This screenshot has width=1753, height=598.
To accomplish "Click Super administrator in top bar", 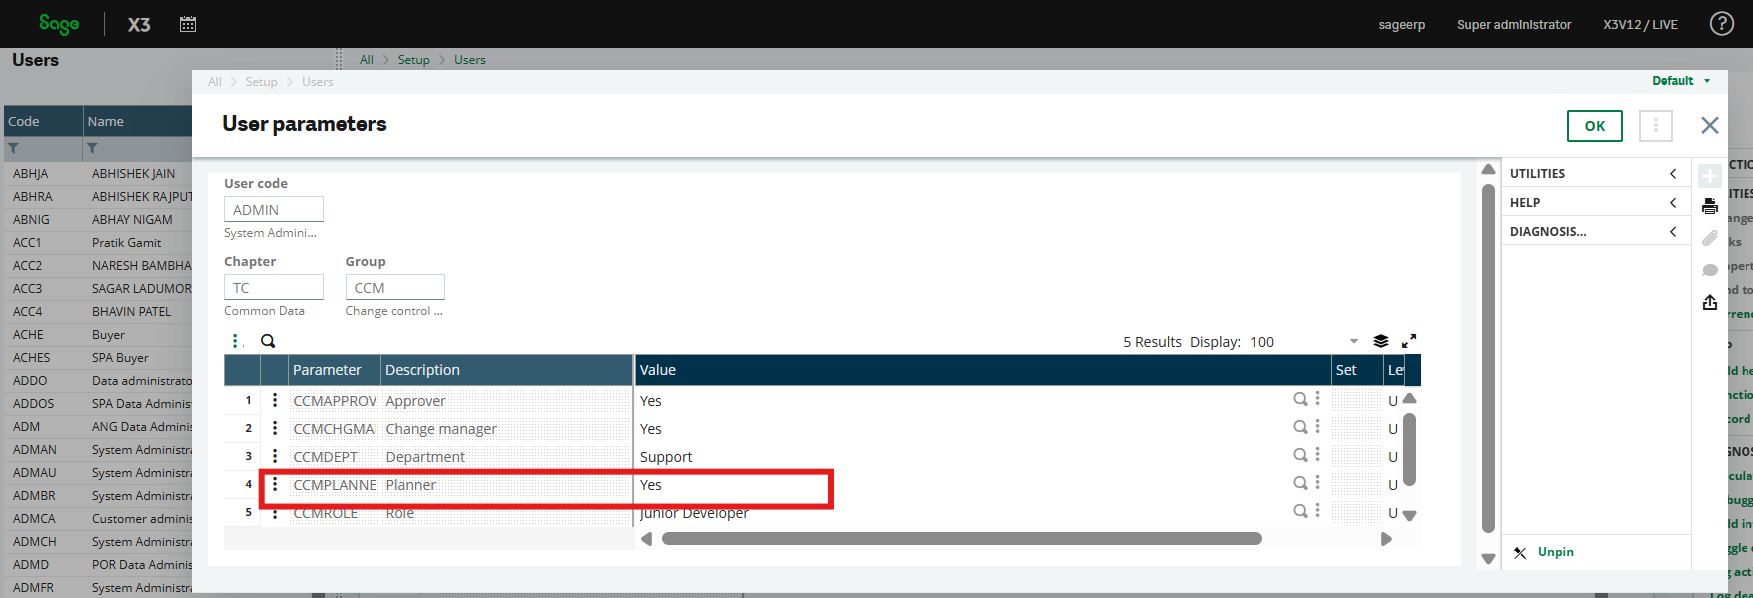I will [x=1514, y=25].
